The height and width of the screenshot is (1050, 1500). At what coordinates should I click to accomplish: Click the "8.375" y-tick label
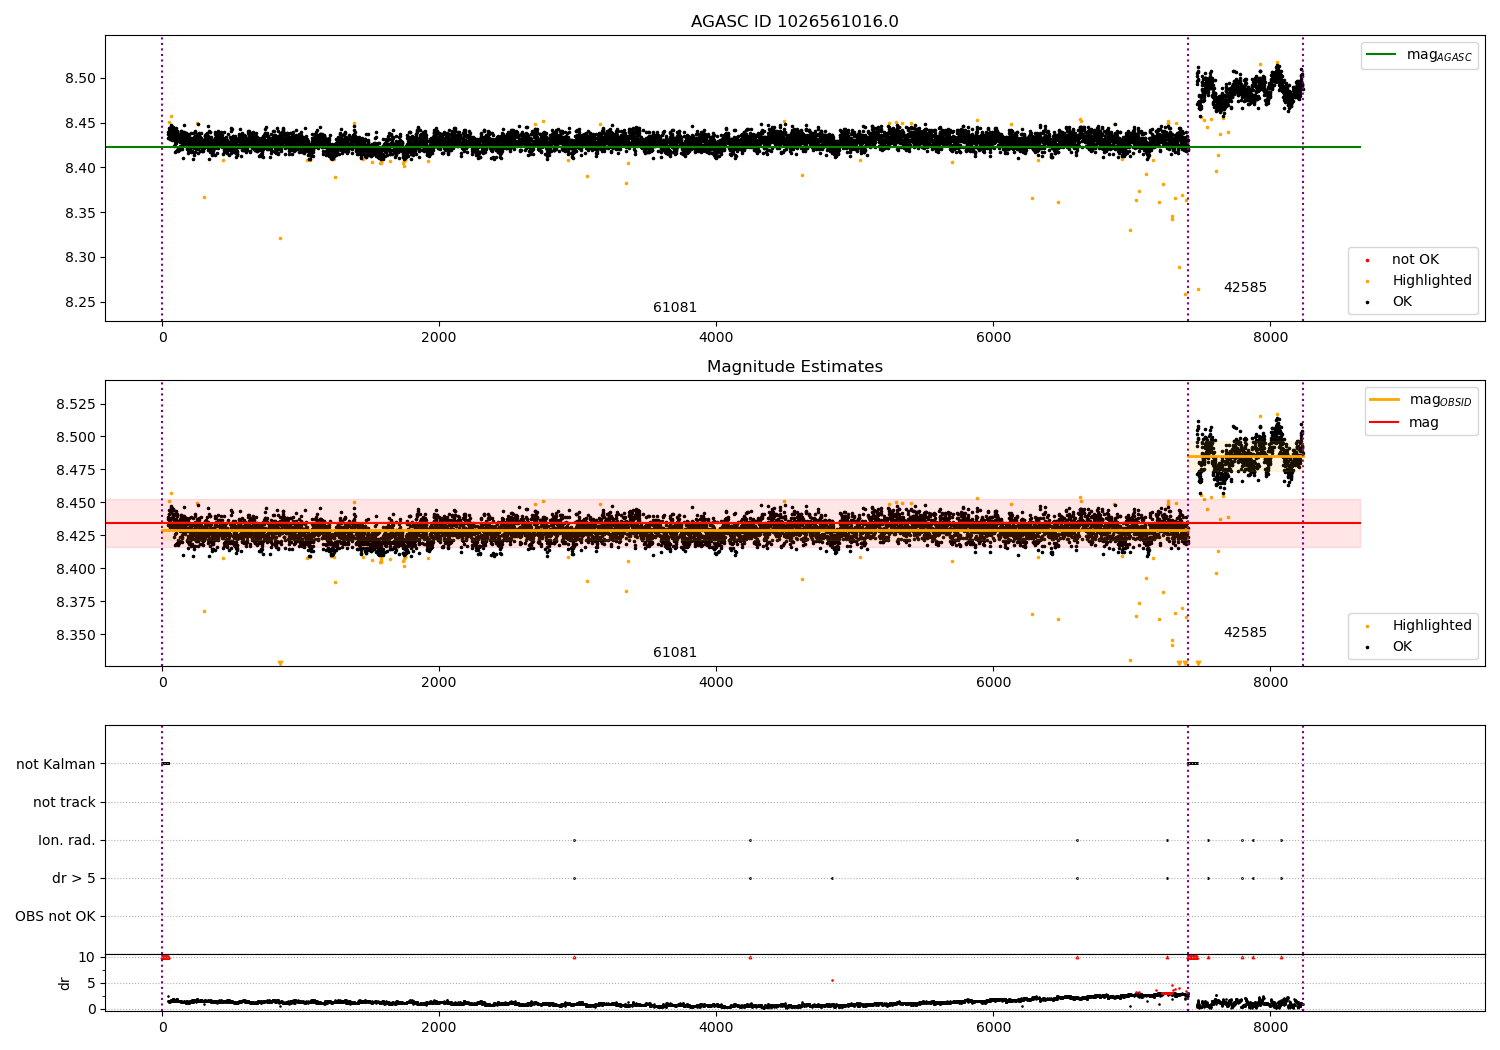(76, 603)
